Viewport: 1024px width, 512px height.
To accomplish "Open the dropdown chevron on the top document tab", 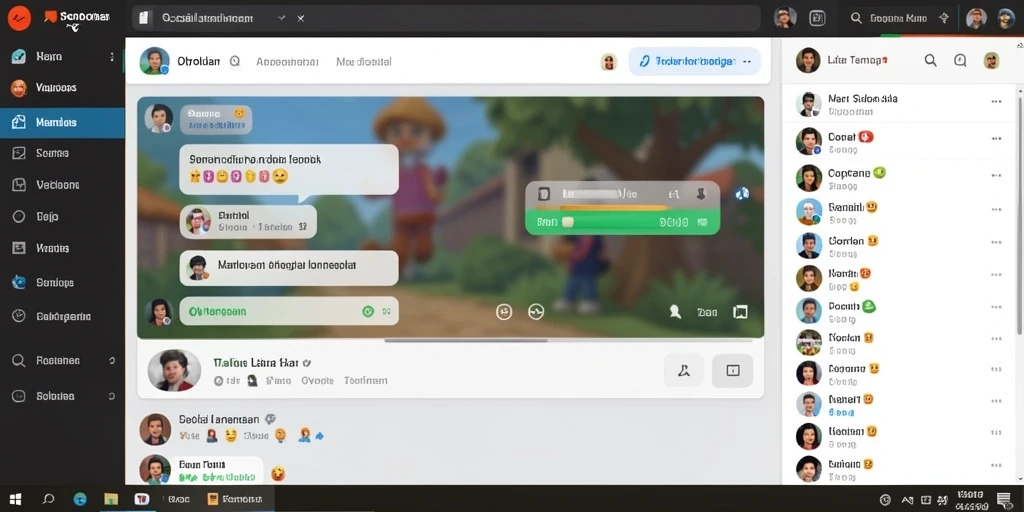I will pos(281,18).
